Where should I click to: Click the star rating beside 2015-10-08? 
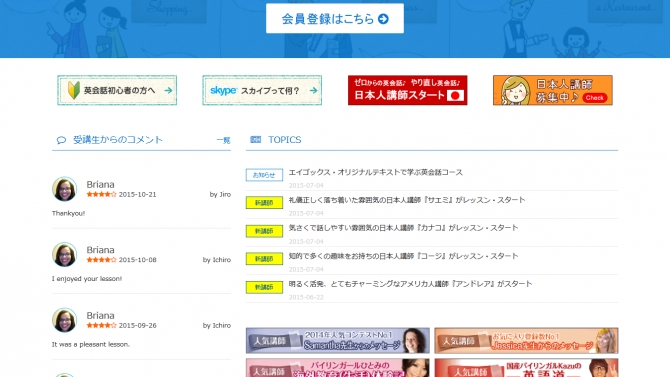point(101,259)
